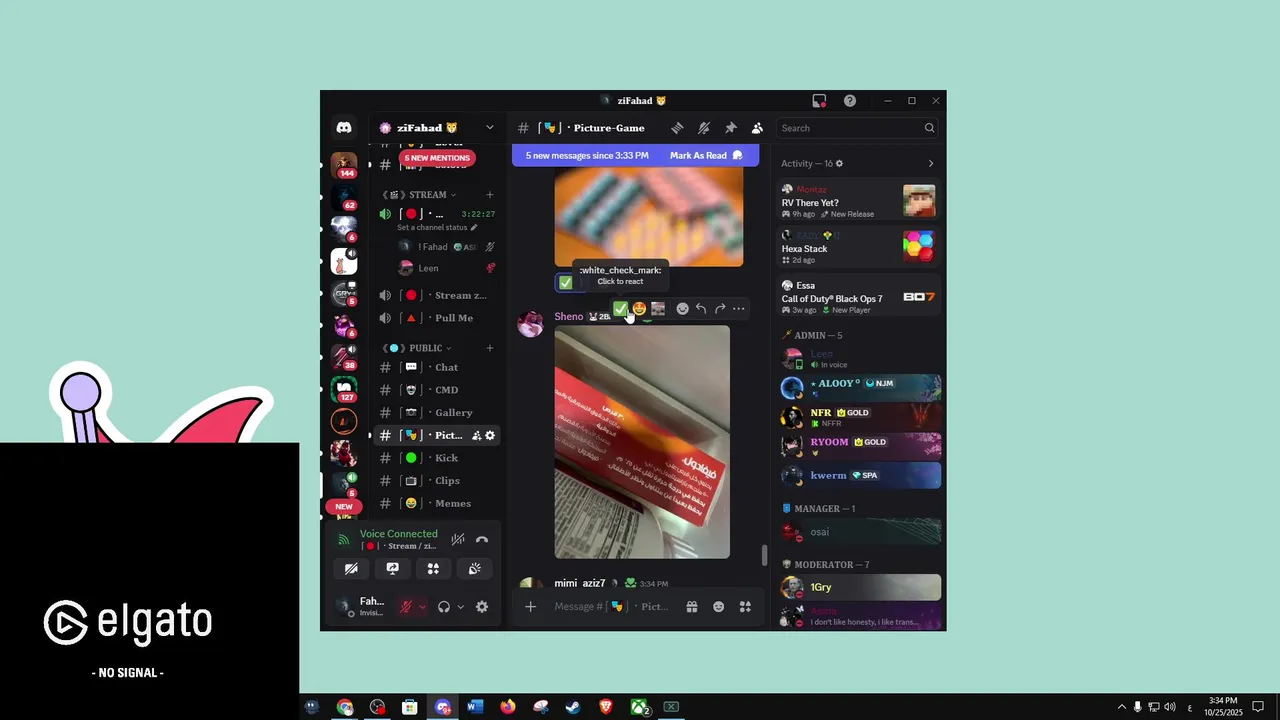Click the 5 NEW MENTIONS pill
1280x720 pixels.
tap(437, 158)
